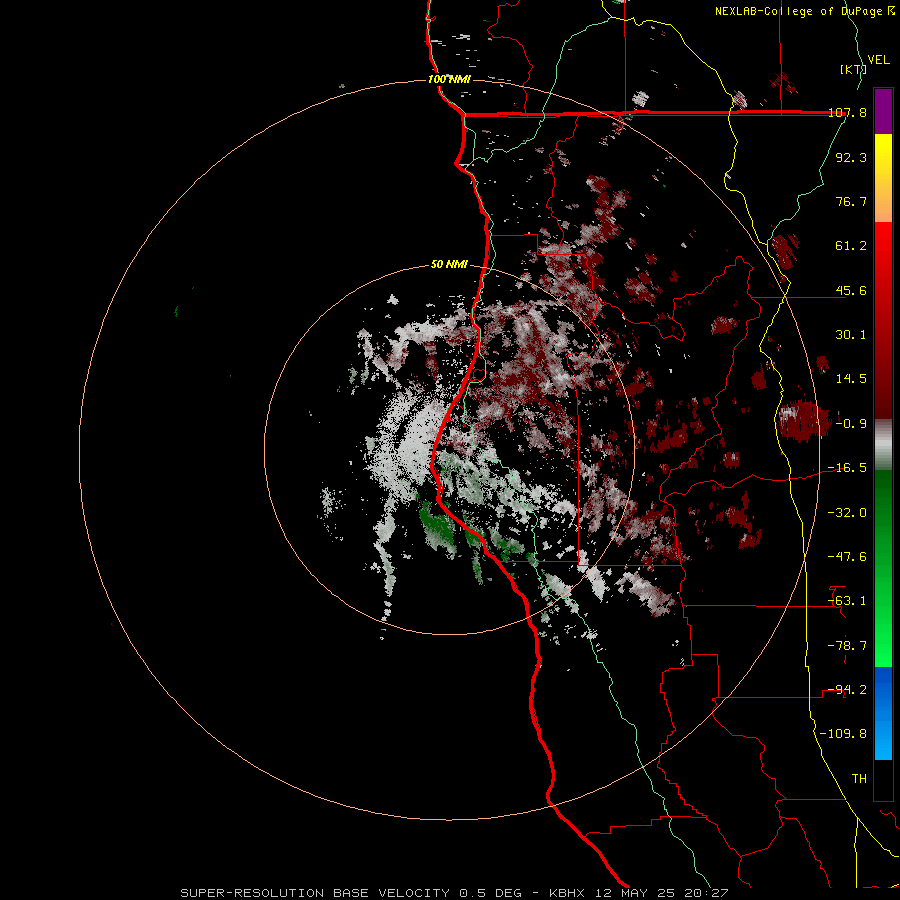
Task: Select the -63.1 velocity scale value
Action: click(847, 601)
